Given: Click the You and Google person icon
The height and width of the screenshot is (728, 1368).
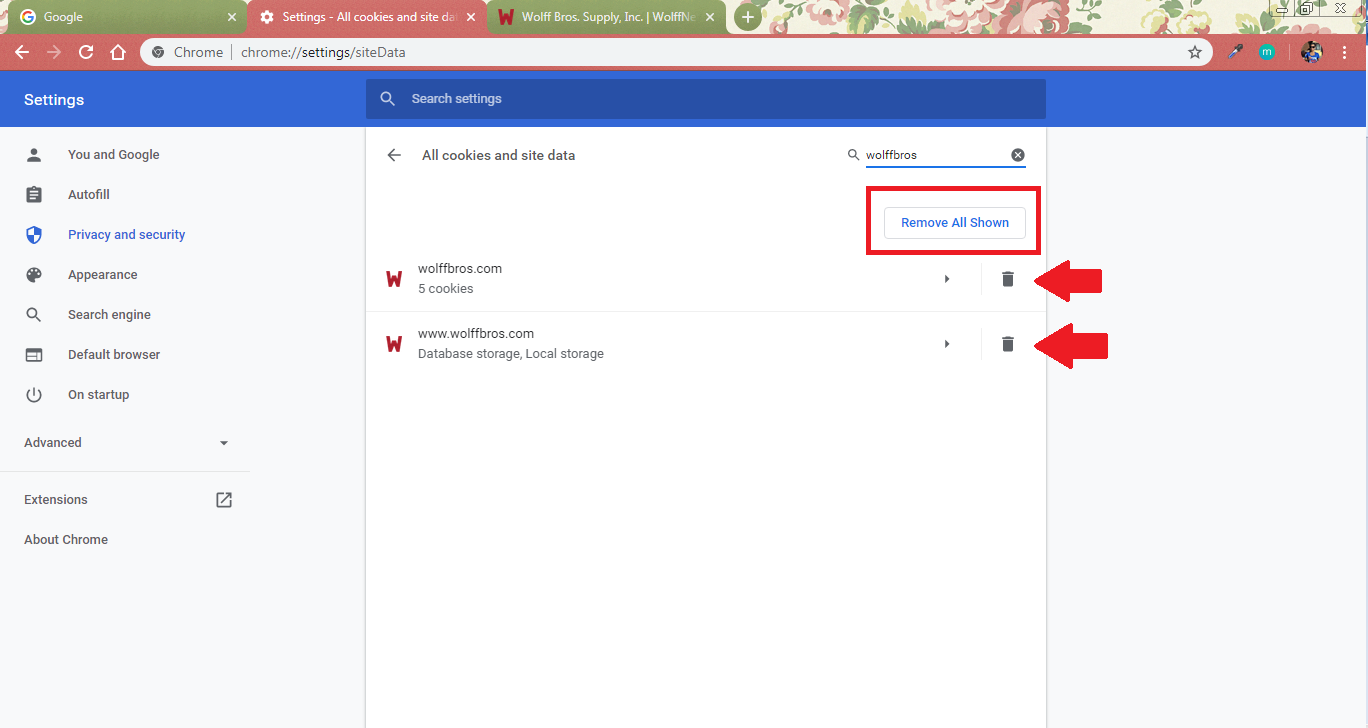Looking at the screenshot, I should pyautogui.click(x=34, y=155).
